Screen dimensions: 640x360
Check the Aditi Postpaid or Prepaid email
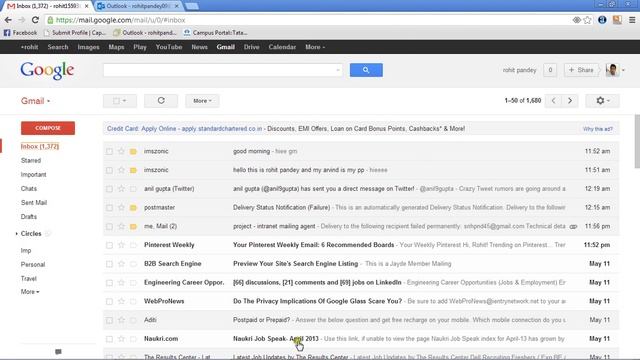(109, 320)
